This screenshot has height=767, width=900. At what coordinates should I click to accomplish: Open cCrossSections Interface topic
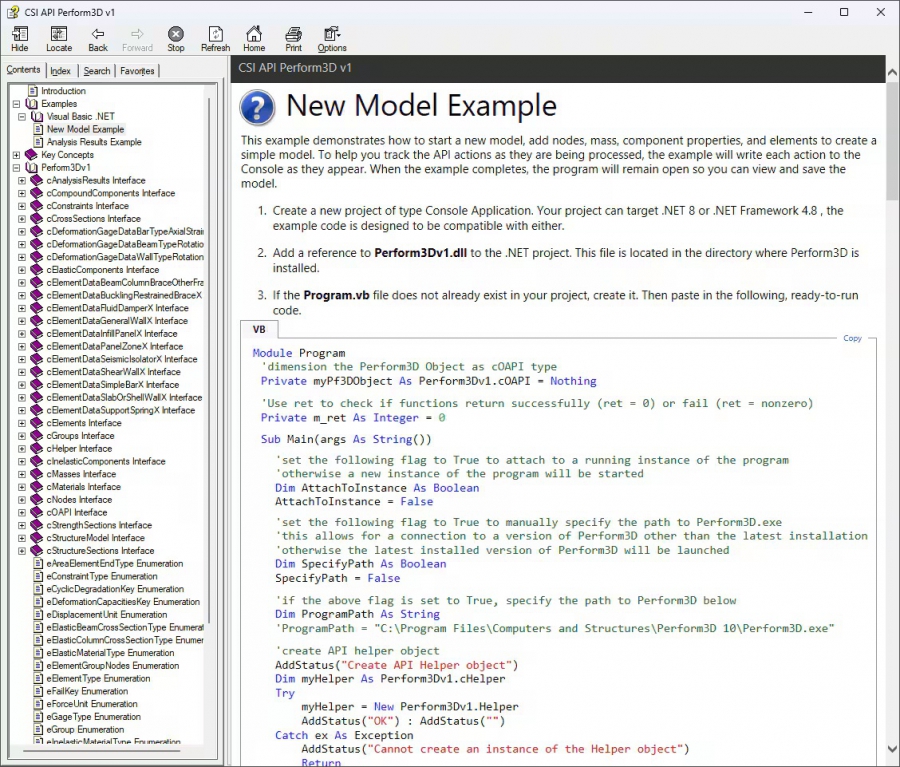coord(94,219)
